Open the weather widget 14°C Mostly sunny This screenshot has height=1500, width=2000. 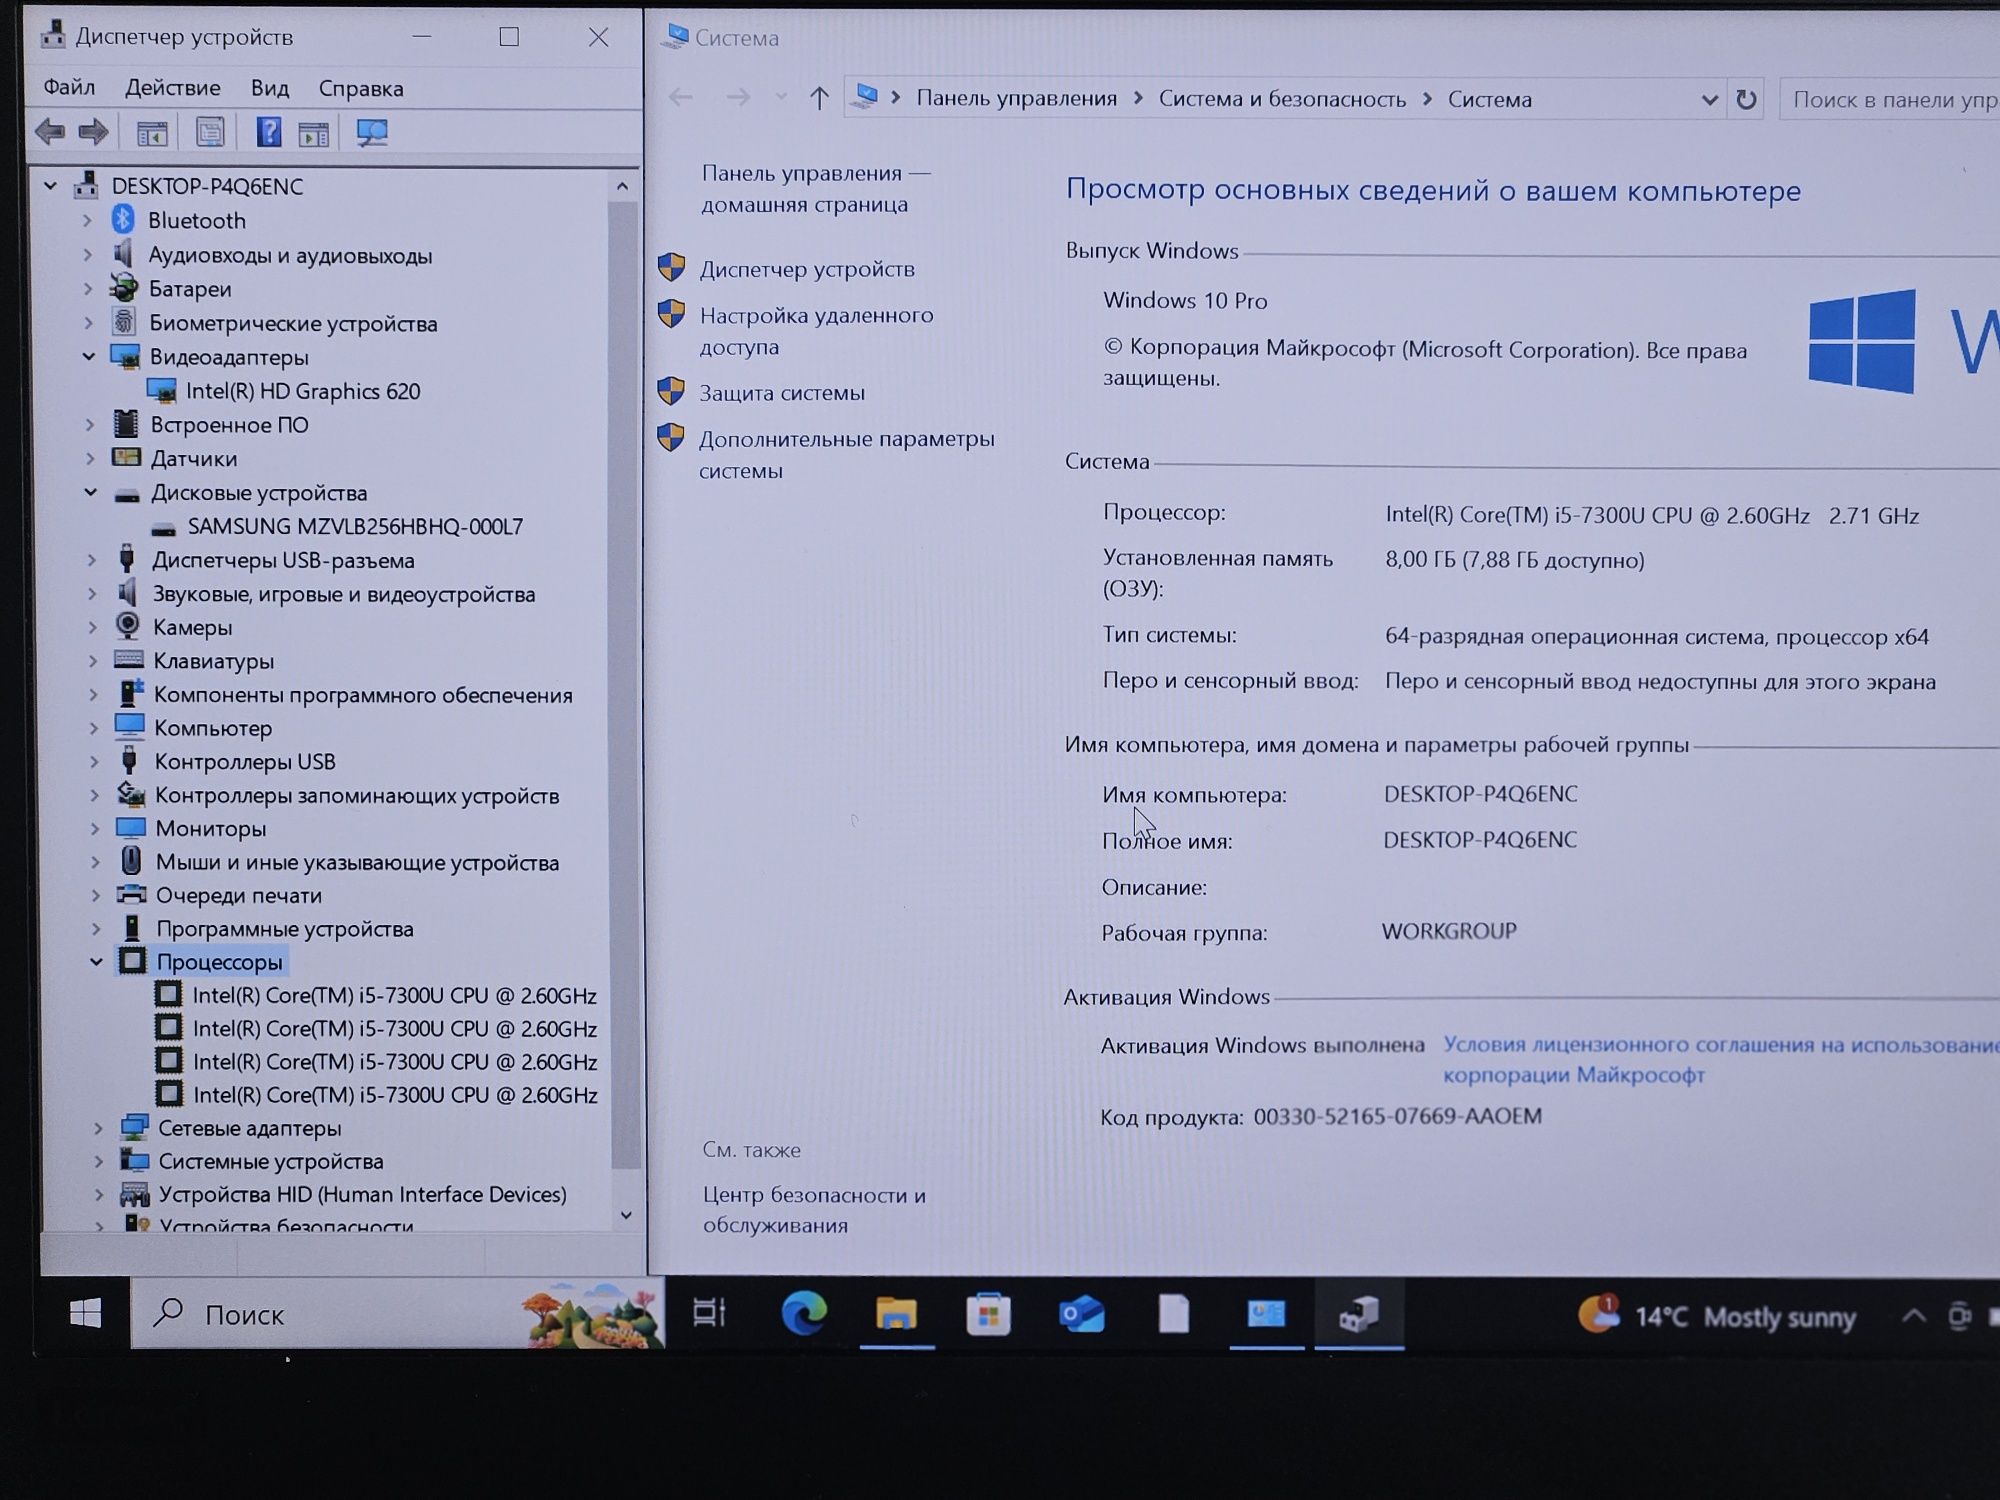(1716, 1316)
